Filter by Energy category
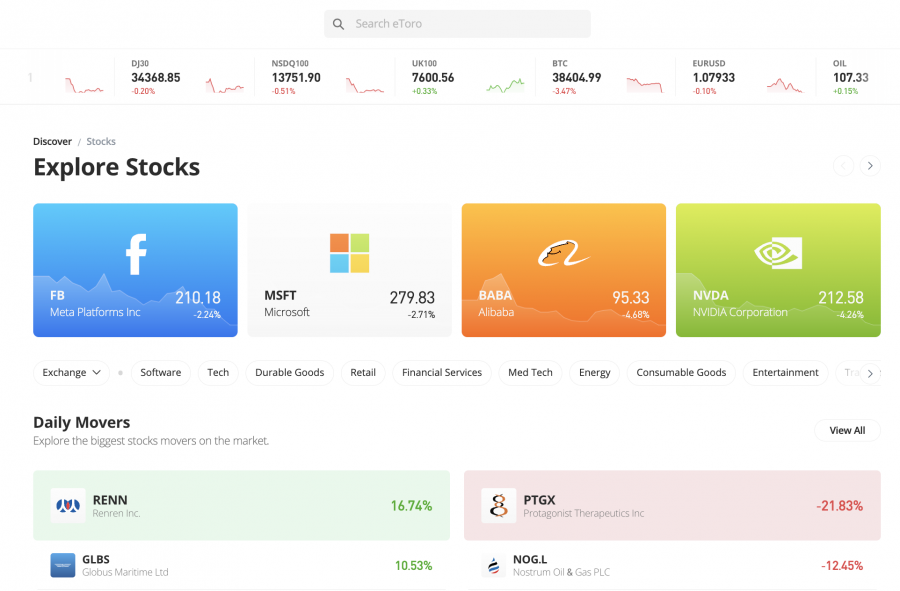Viewport: 900px width, 591px height. (595, 372)
